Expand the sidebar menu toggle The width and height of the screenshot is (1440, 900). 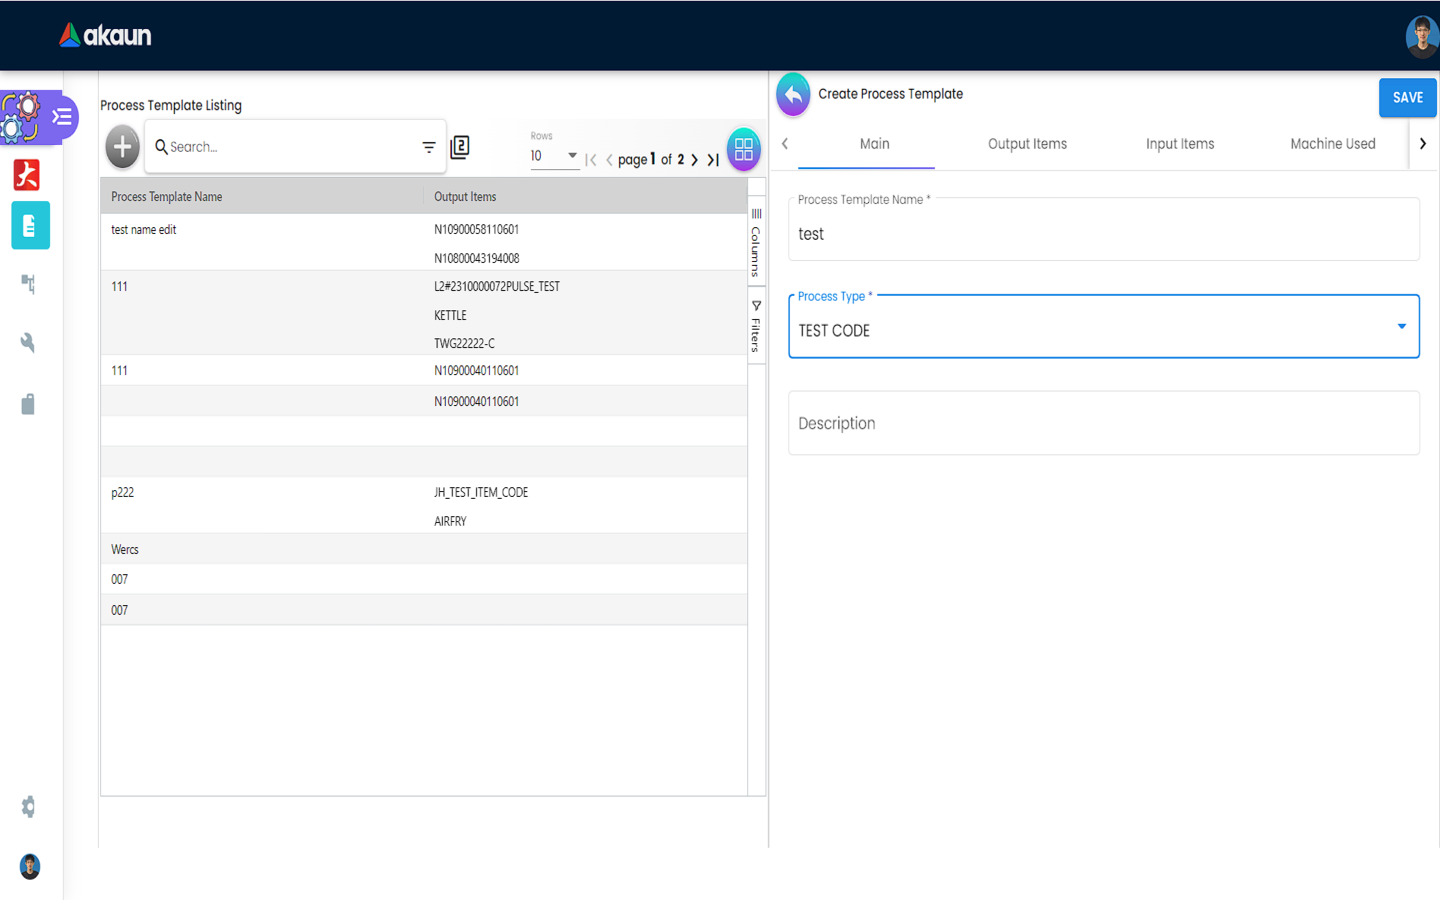coord(62,117)
